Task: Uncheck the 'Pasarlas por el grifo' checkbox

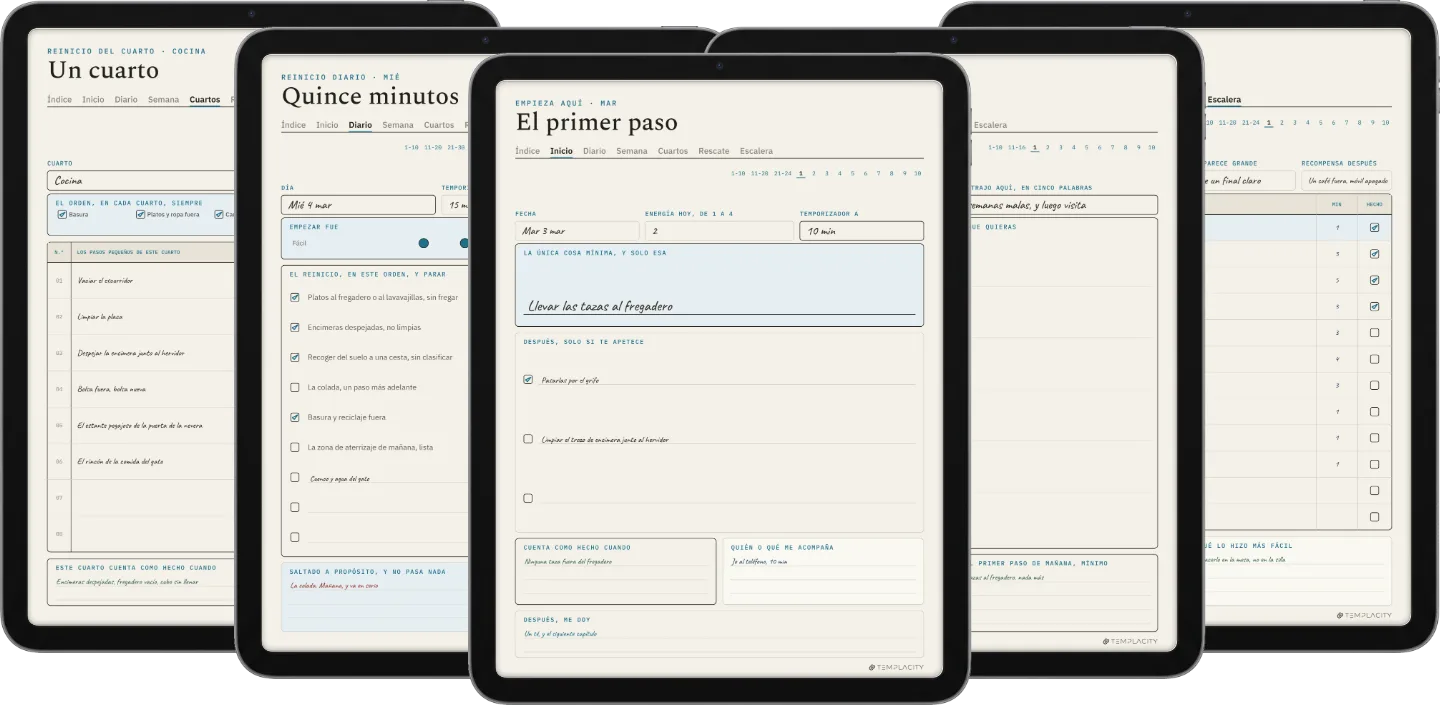Action: click(528, 379)
